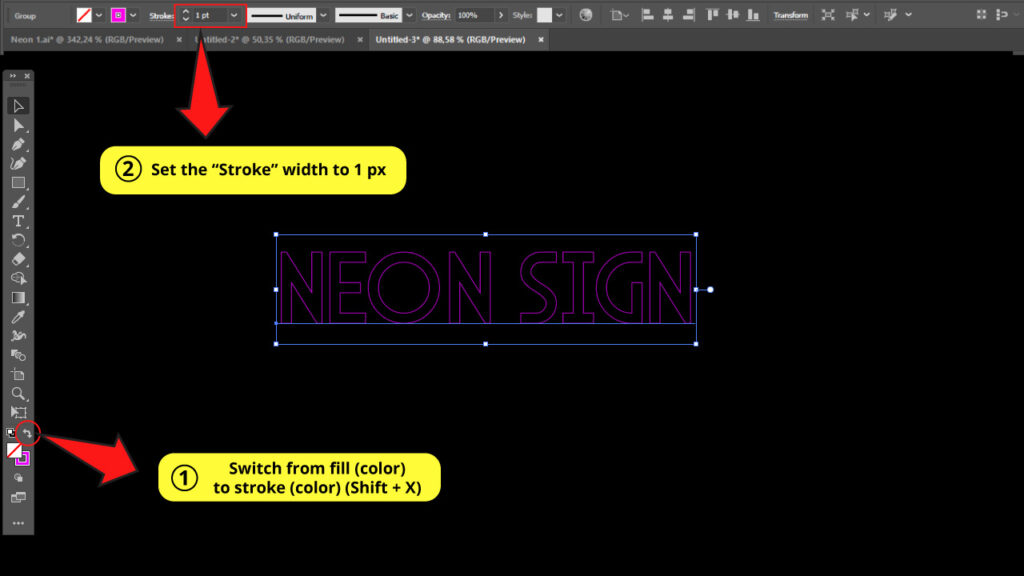Align selected objects to horizontal center
The image size is (1024, 576).
[667, 16]
